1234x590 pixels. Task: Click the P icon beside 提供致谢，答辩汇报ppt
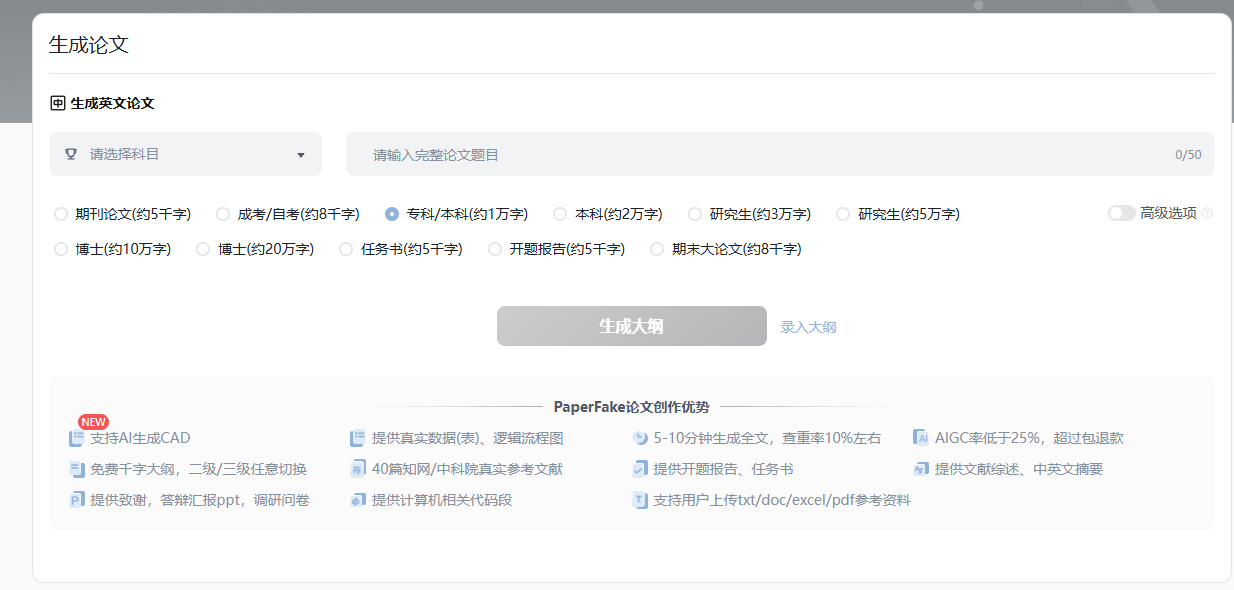click(77, 500)
